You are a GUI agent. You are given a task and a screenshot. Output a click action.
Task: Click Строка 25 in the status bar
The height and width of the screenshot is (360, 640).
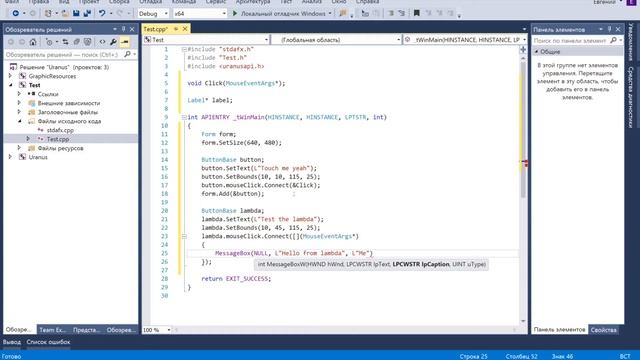pos(473,356)
